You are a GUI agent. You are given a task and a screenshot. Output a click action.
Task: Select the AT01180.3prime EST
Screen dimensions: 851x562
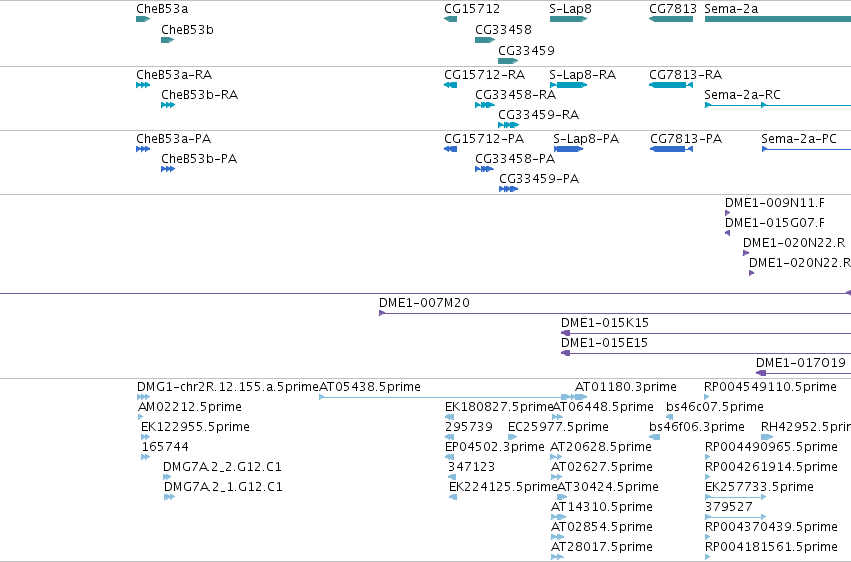click(x=581, y=398)
